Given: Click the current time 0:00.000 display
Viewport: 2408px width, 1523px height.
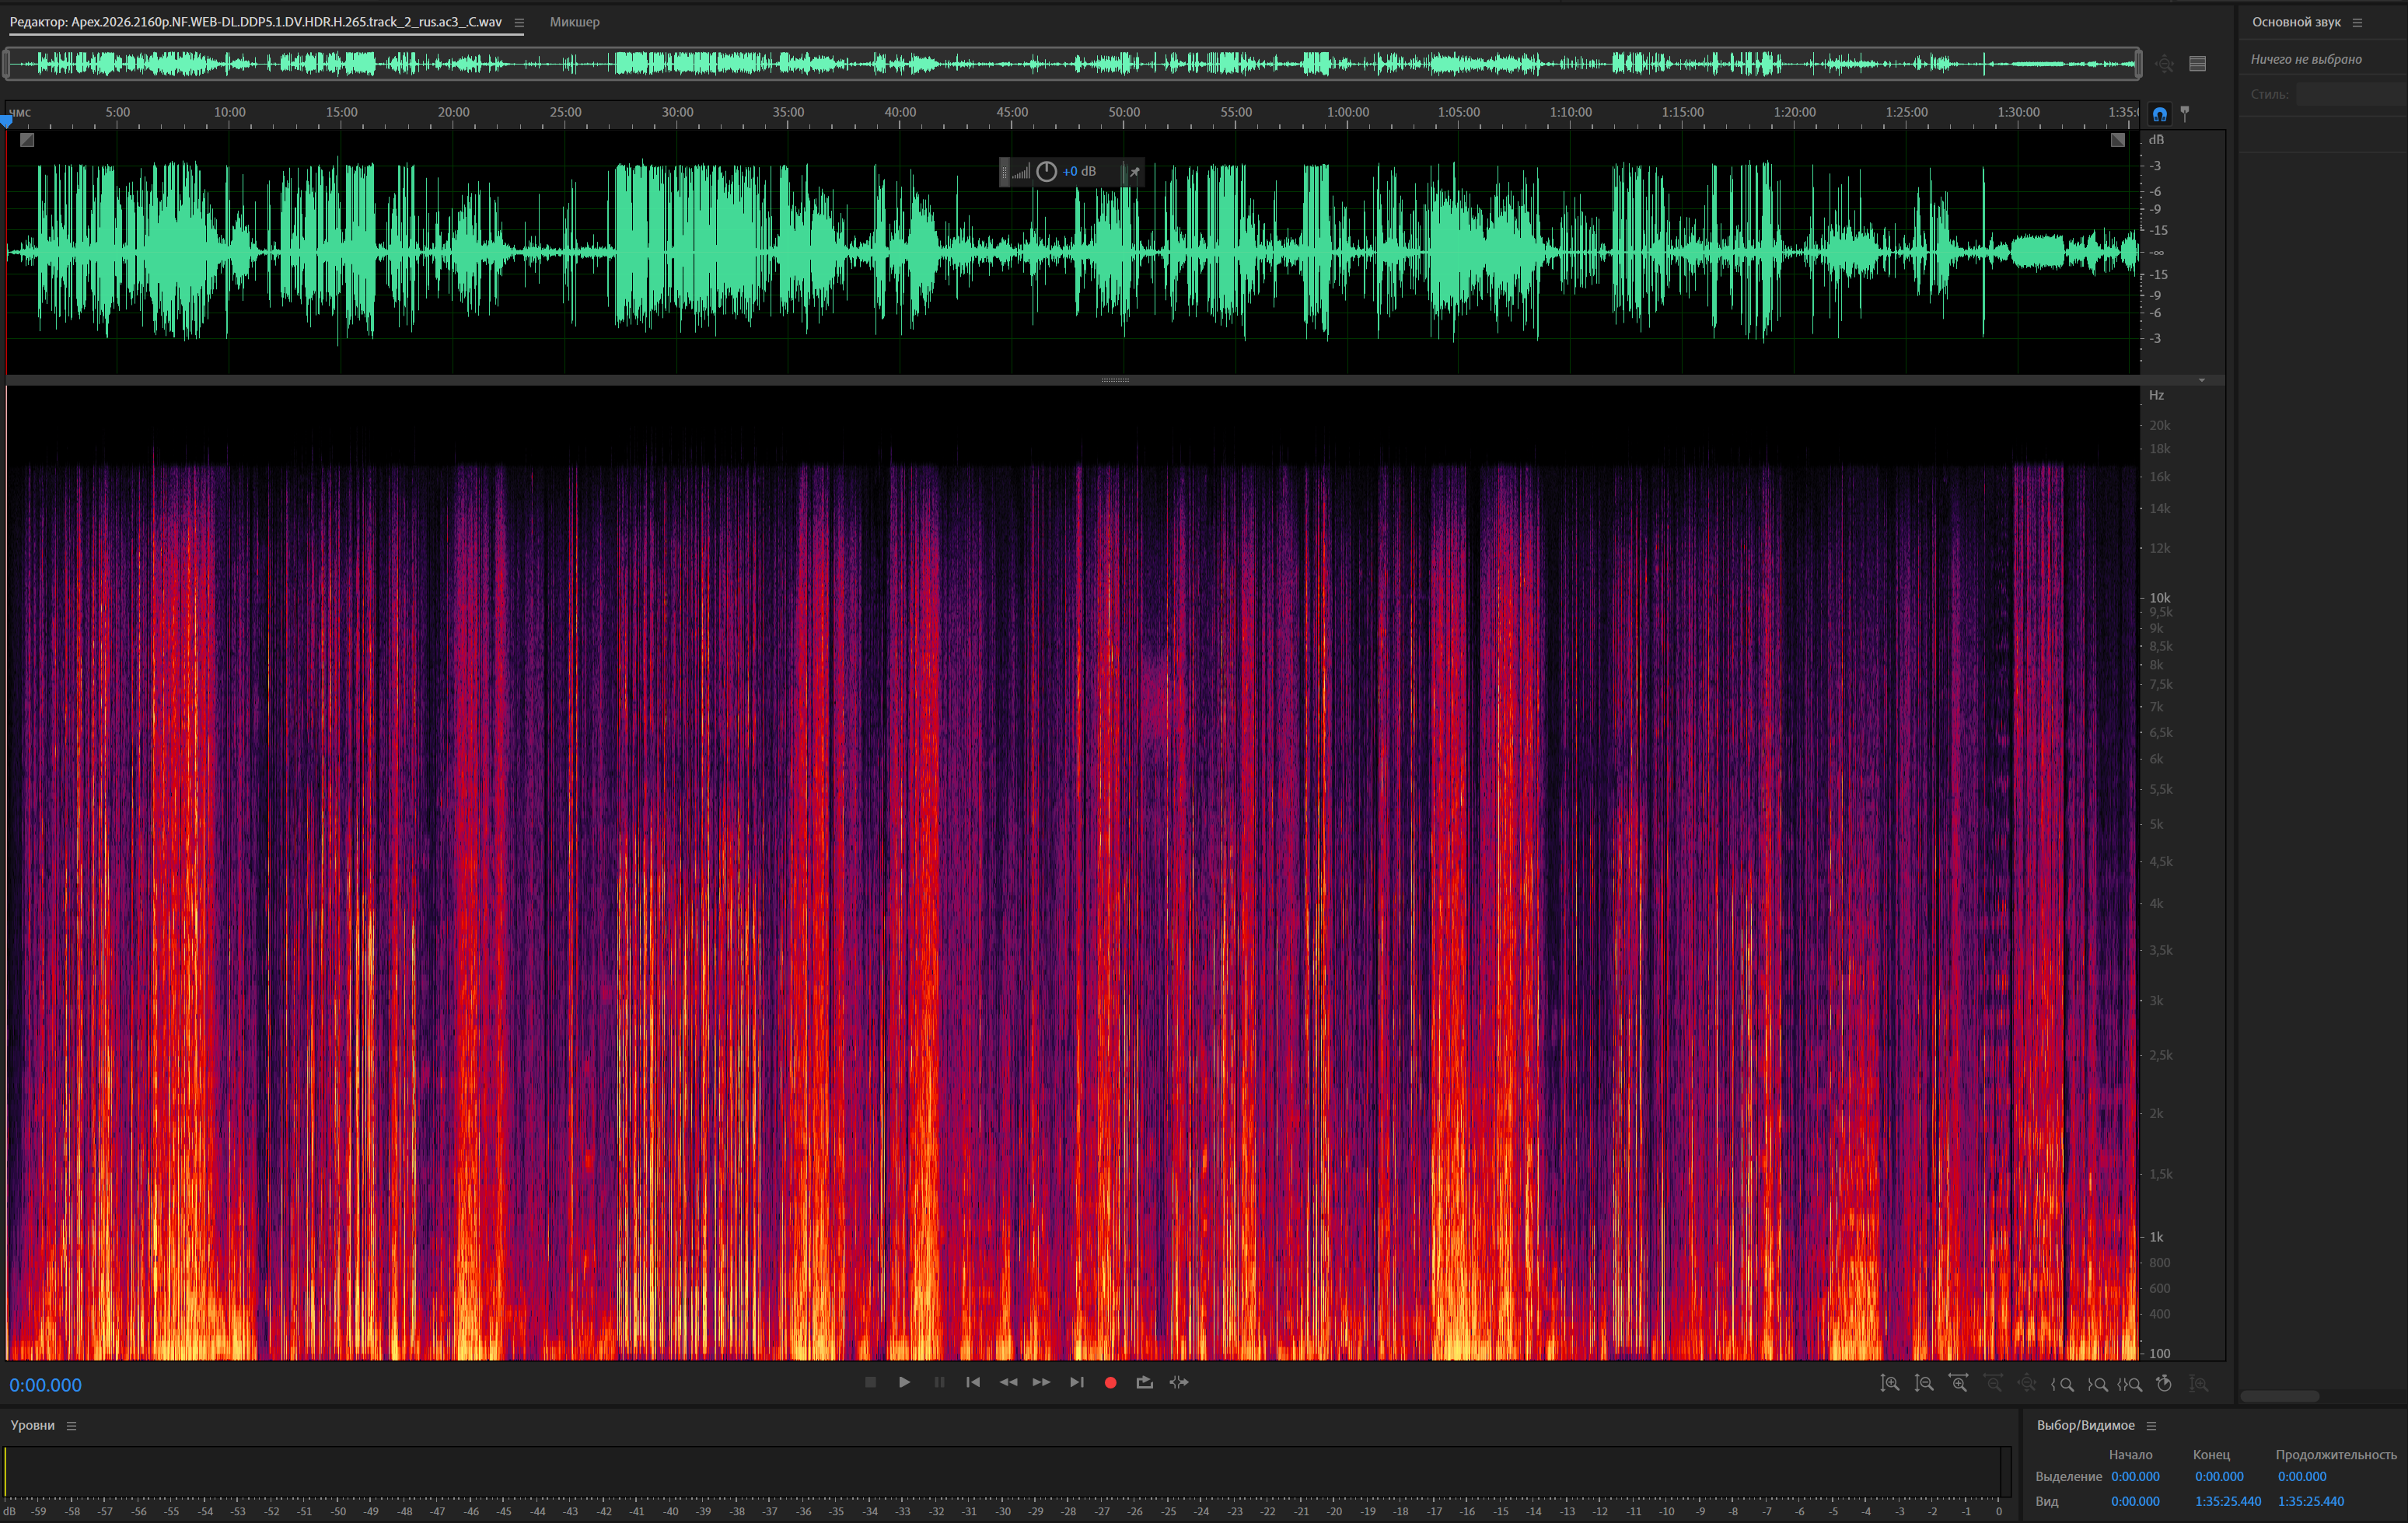Looking at the screenshot, I should [46, 1385].
